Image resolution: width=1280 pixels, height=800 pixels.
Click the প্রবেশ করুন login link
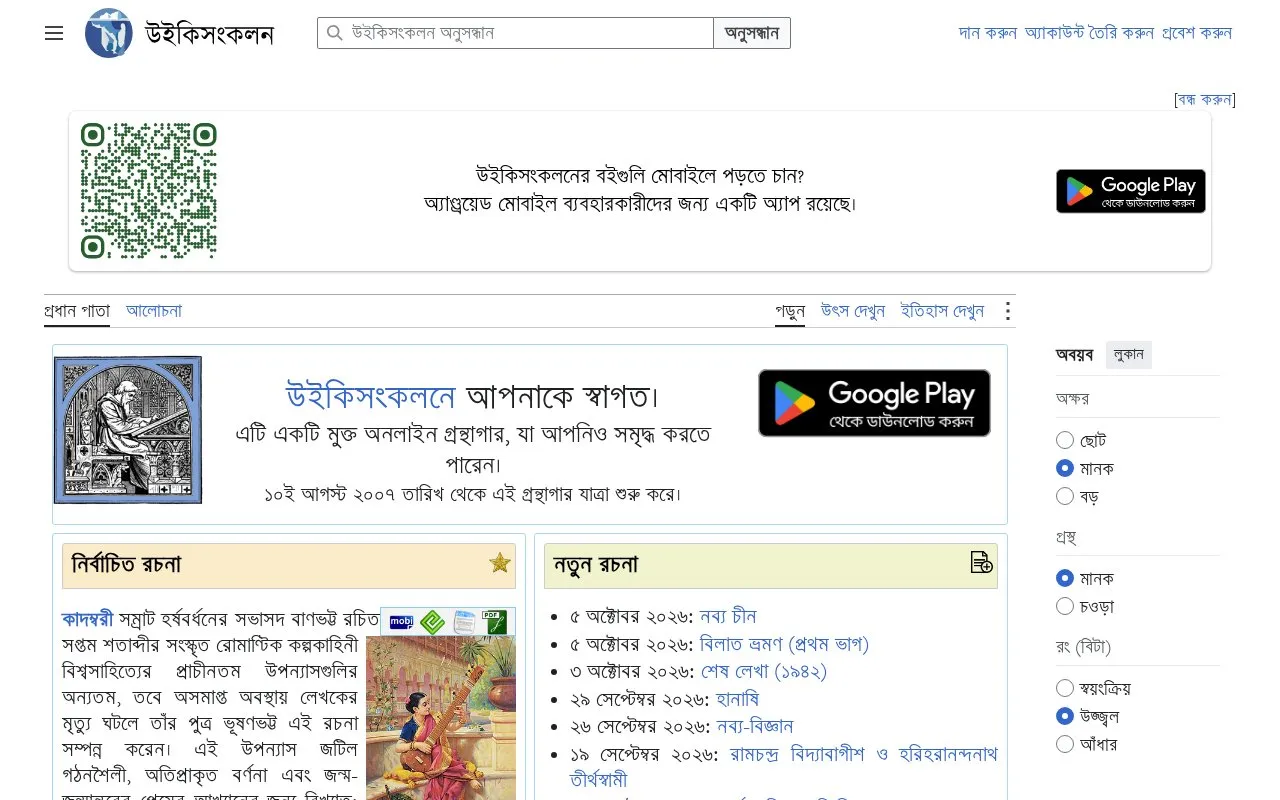click(1197, 33)
